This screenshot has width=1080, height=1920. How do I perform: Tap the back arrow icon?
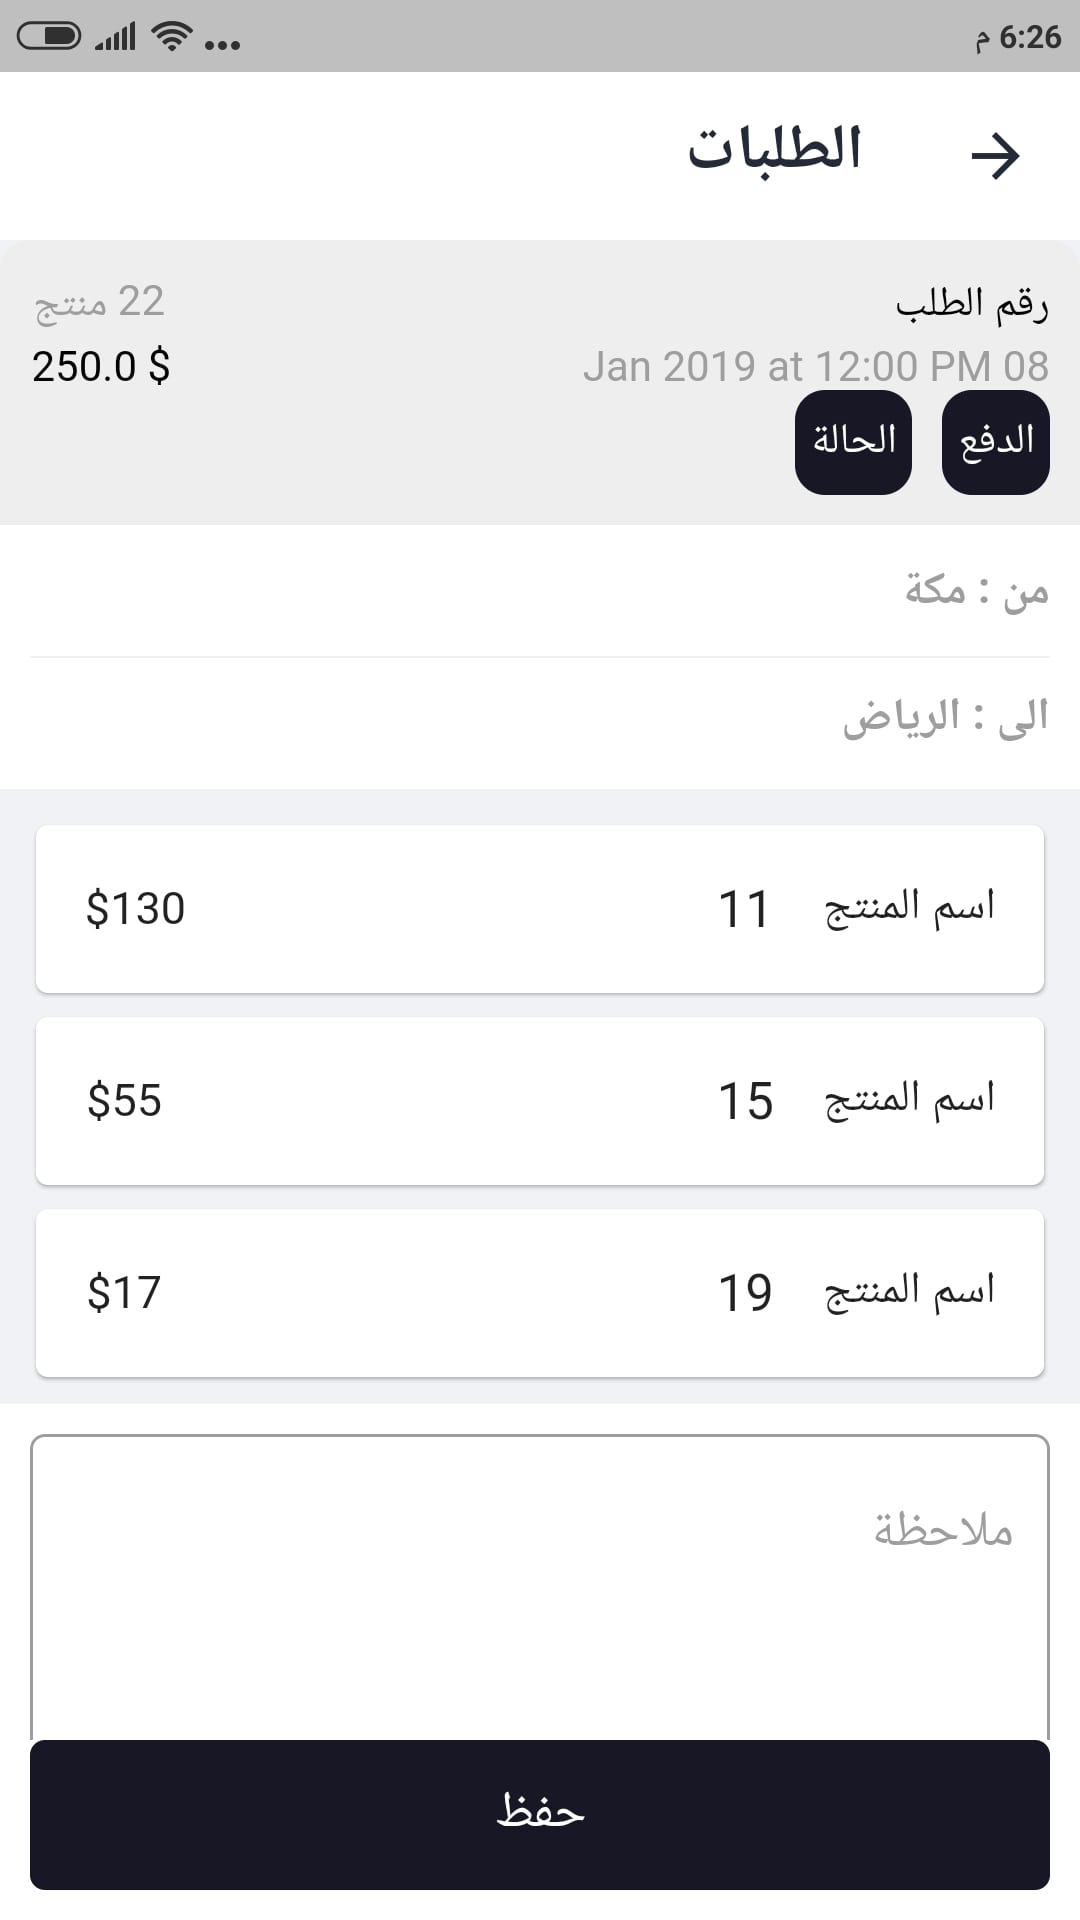pos(995,156)
